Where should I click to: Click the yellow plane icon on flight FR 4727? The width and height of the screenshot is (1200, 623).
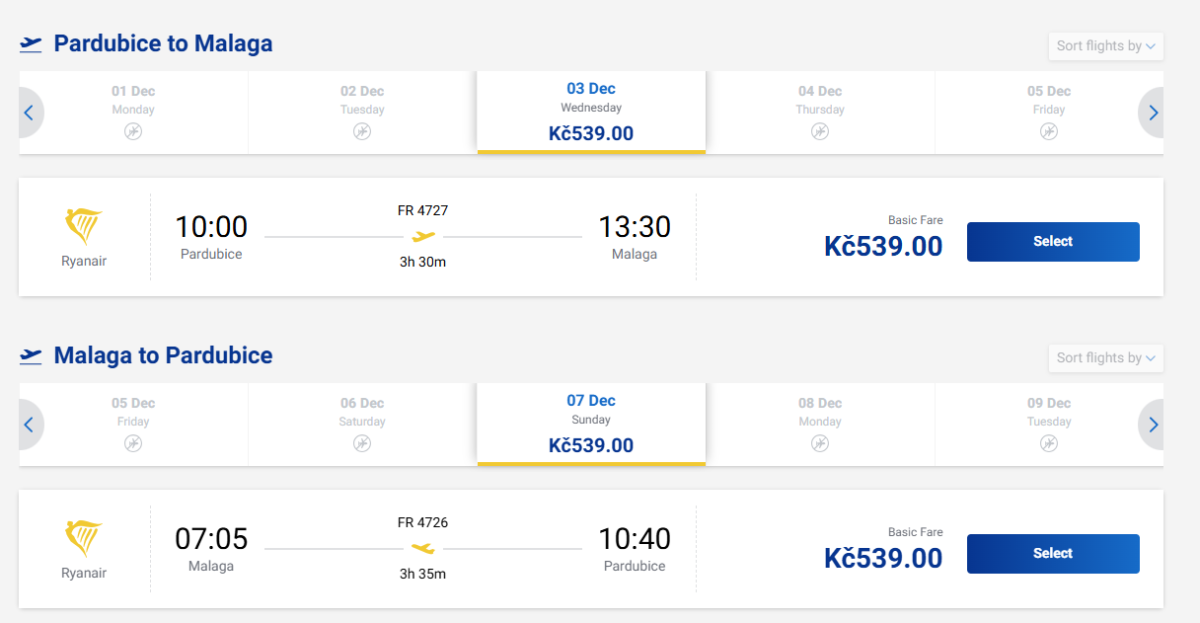(x=424, y=237)
